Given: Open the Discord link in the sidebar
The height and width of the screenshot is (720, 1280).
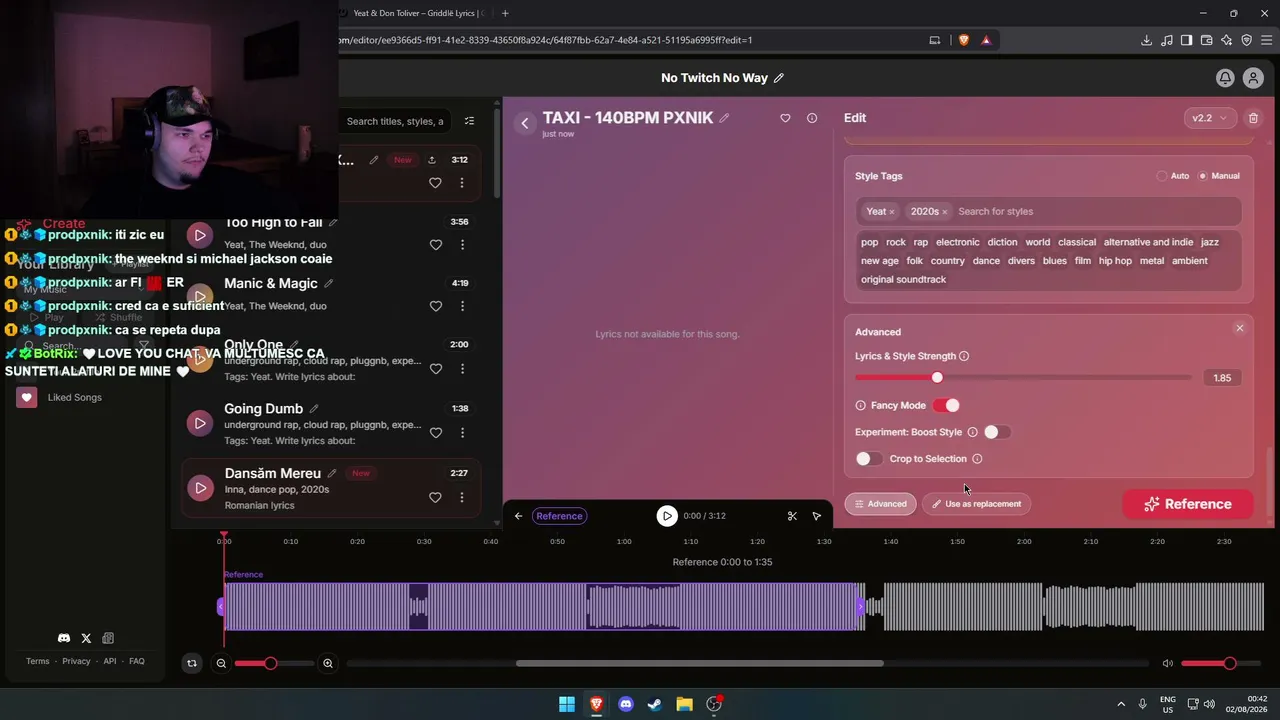Looking at the screenshot, I should [x=64, y=638].
